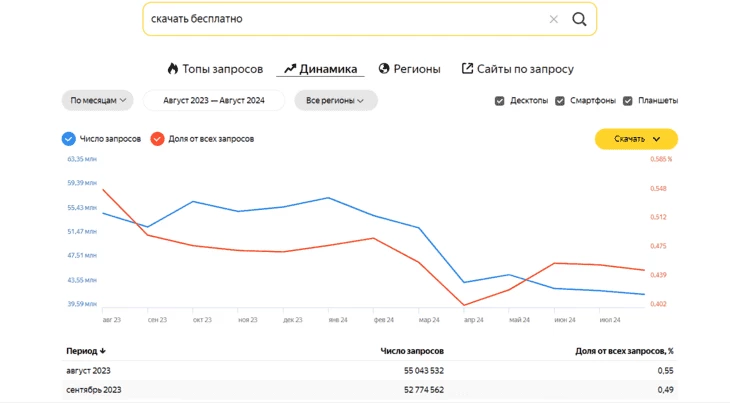Image resolution: width=730 pixels, height=403 pixels.
Task: Click the share value 0,49
Action: coord(665,390)
